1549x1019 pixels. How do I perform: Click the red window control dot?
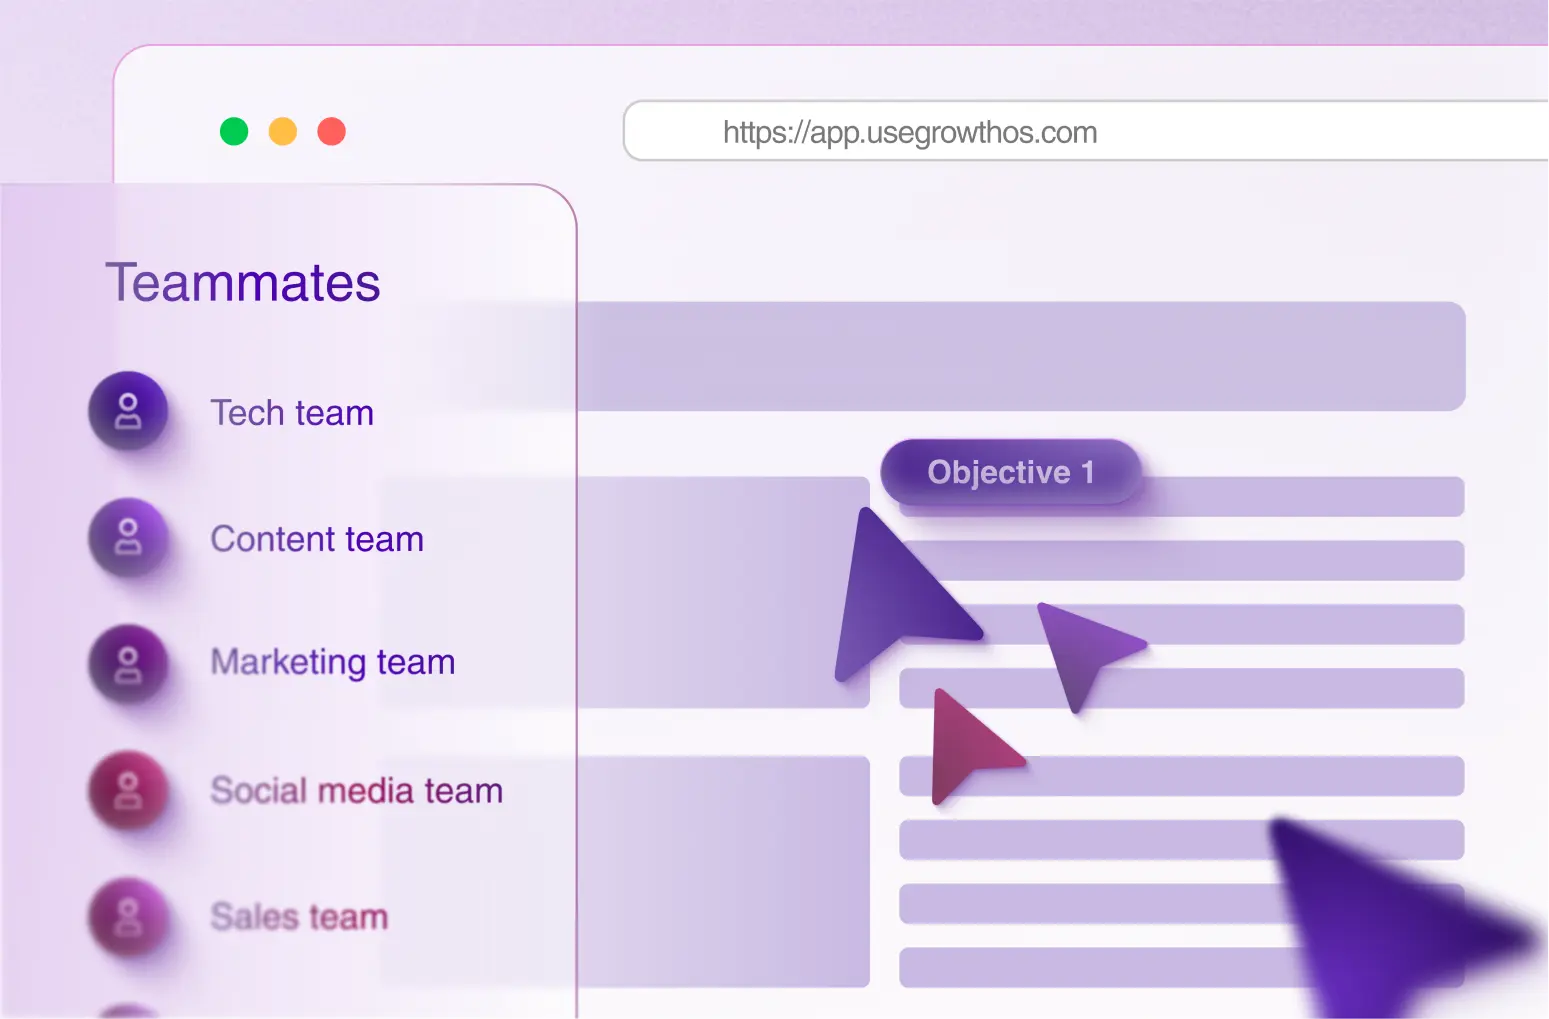(x=332, y=131)
